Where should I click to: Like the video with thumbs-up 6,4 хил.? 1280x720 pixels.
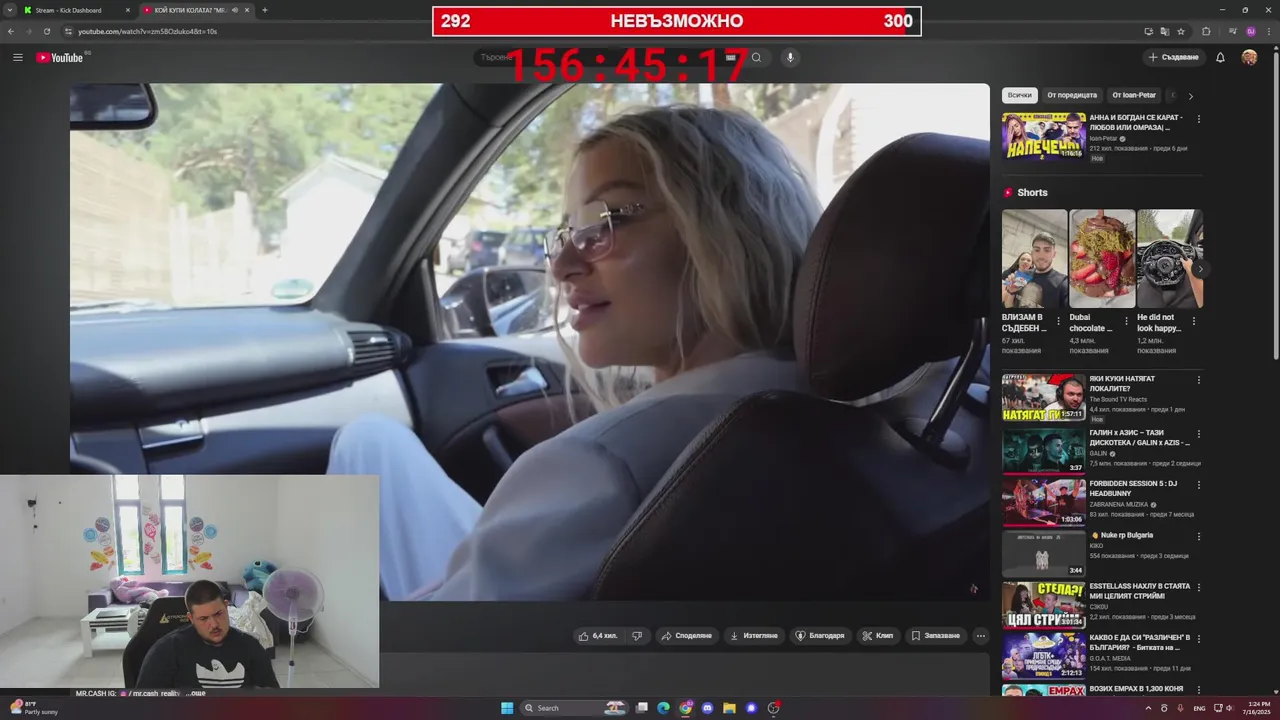(x=598, y=635)
